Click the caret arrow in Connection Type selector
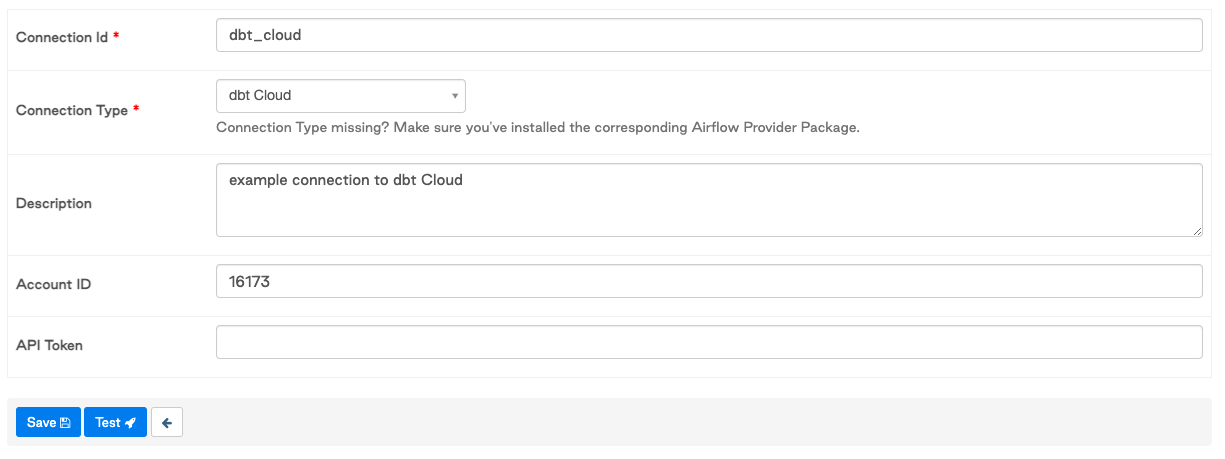1225x459 pixels. point(455,96)
